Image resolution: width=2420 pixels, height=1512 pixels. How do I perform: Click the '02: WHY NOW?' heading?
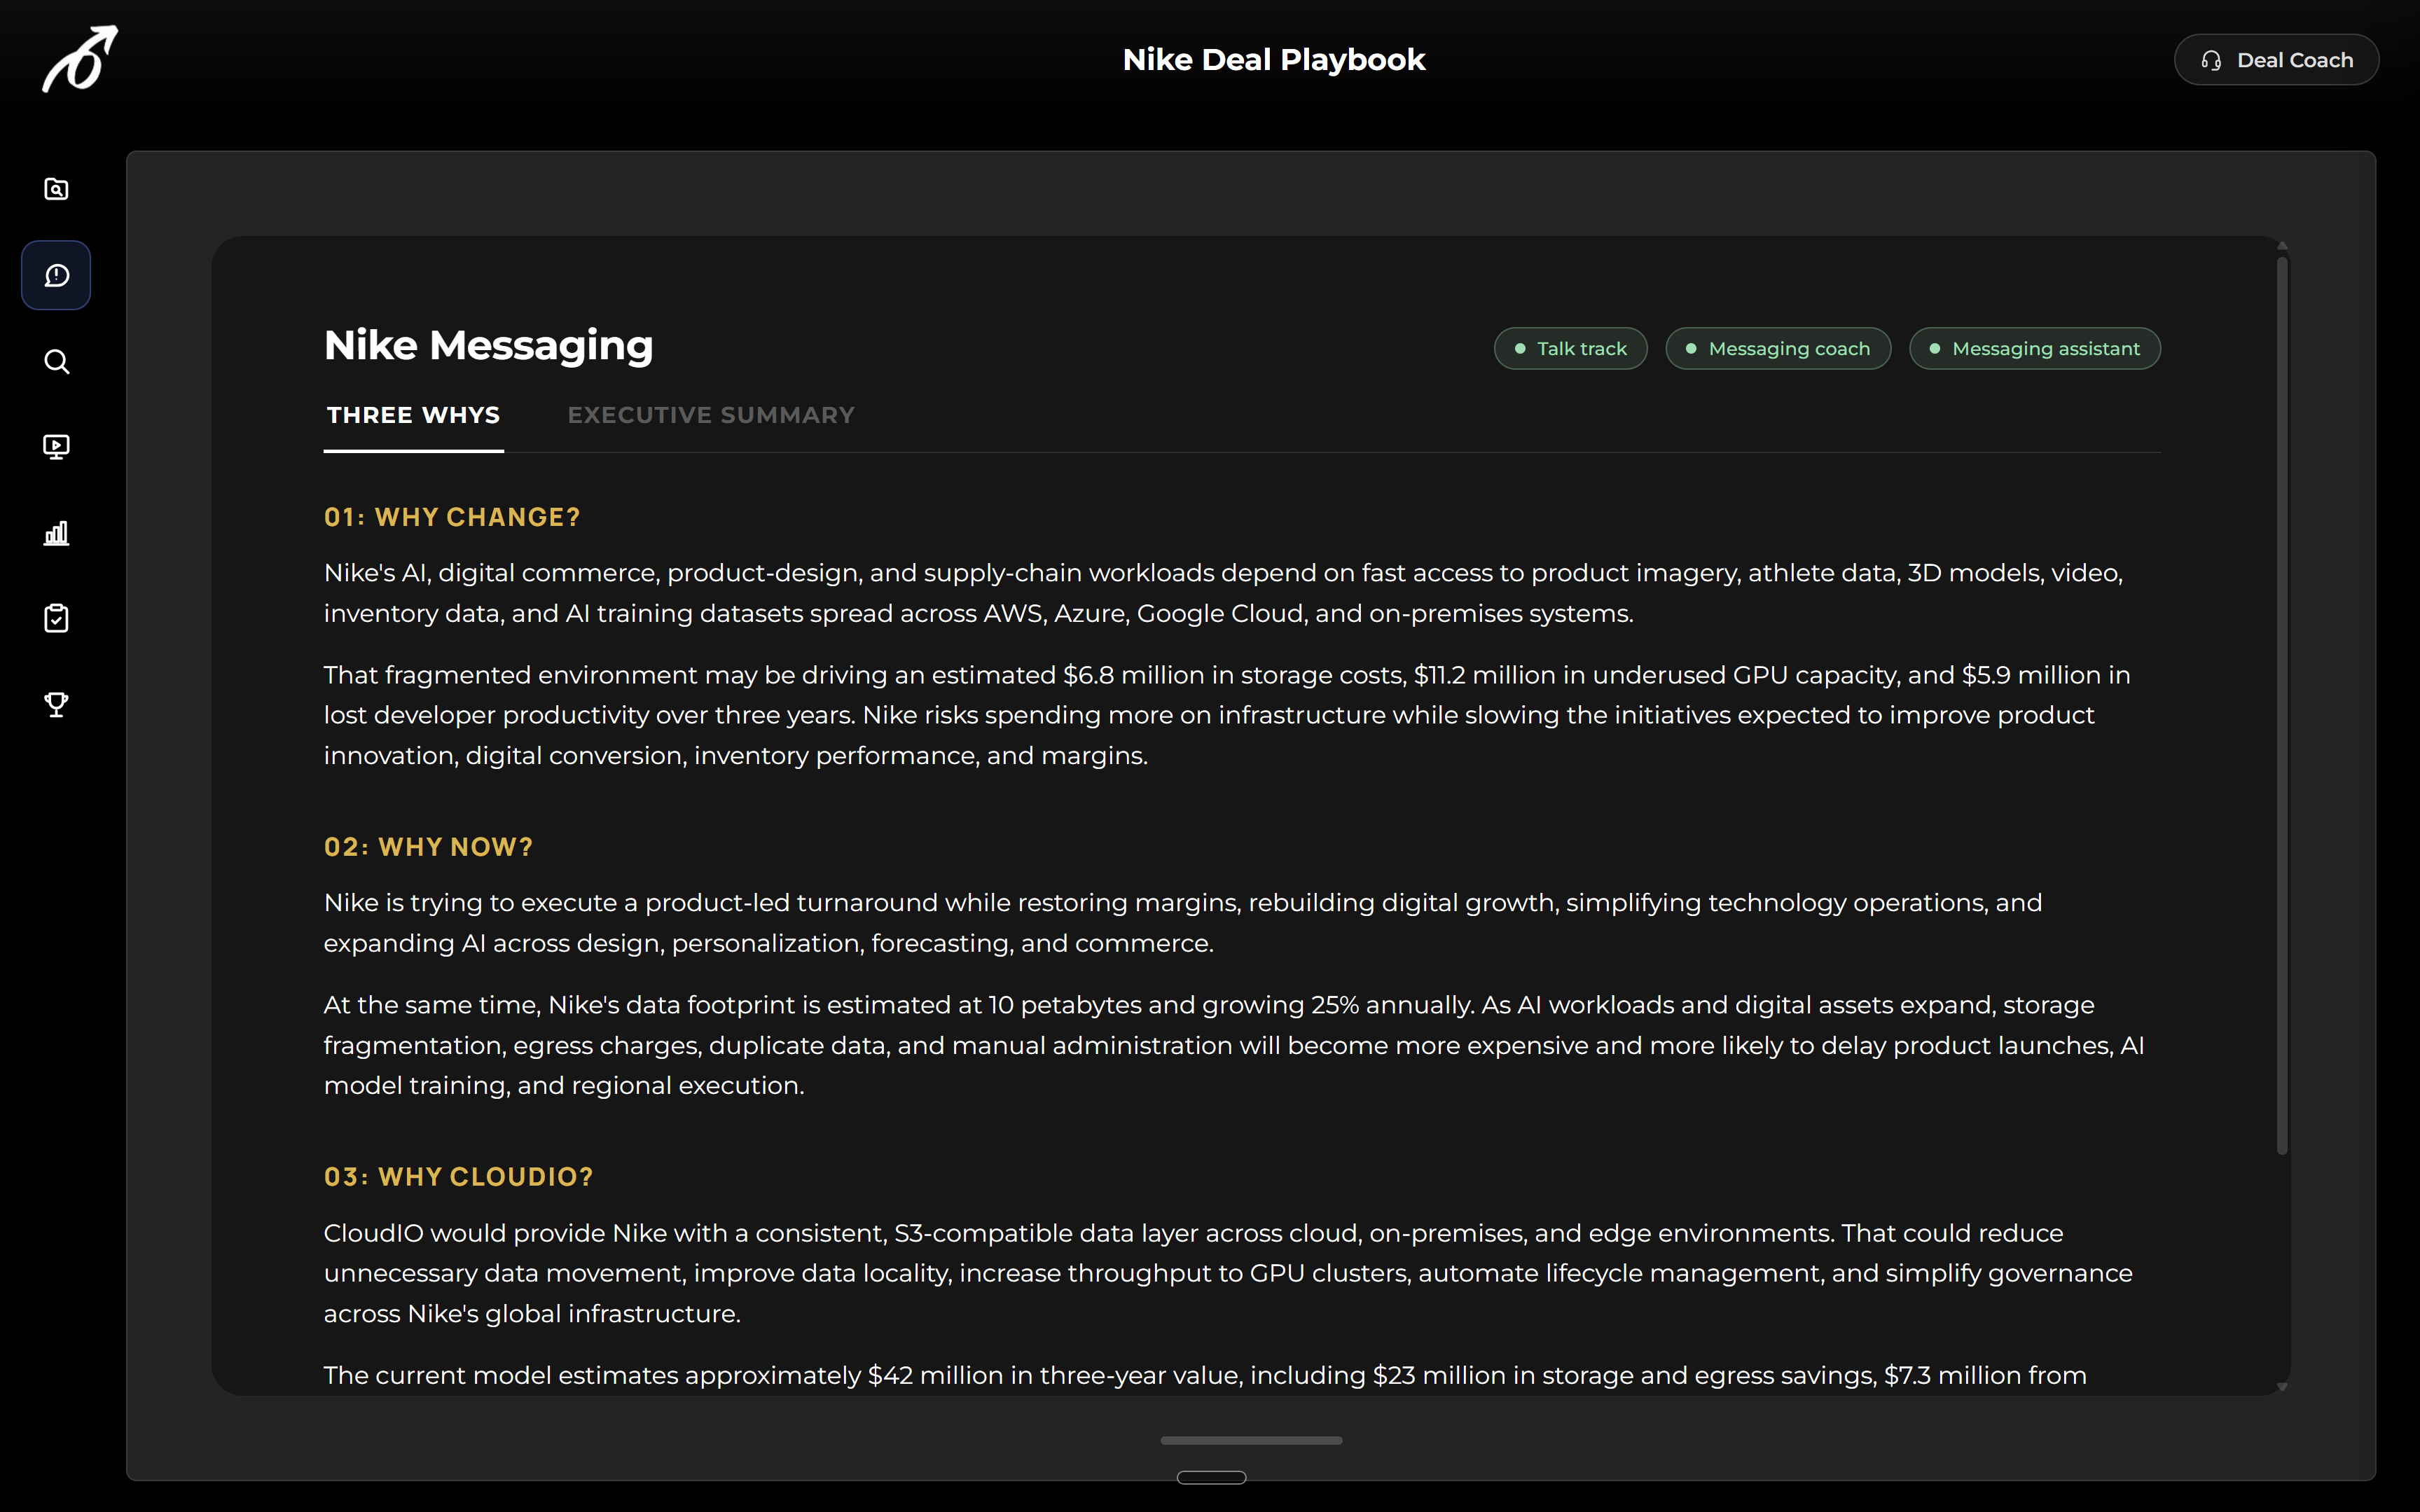[x=428, y=847]
